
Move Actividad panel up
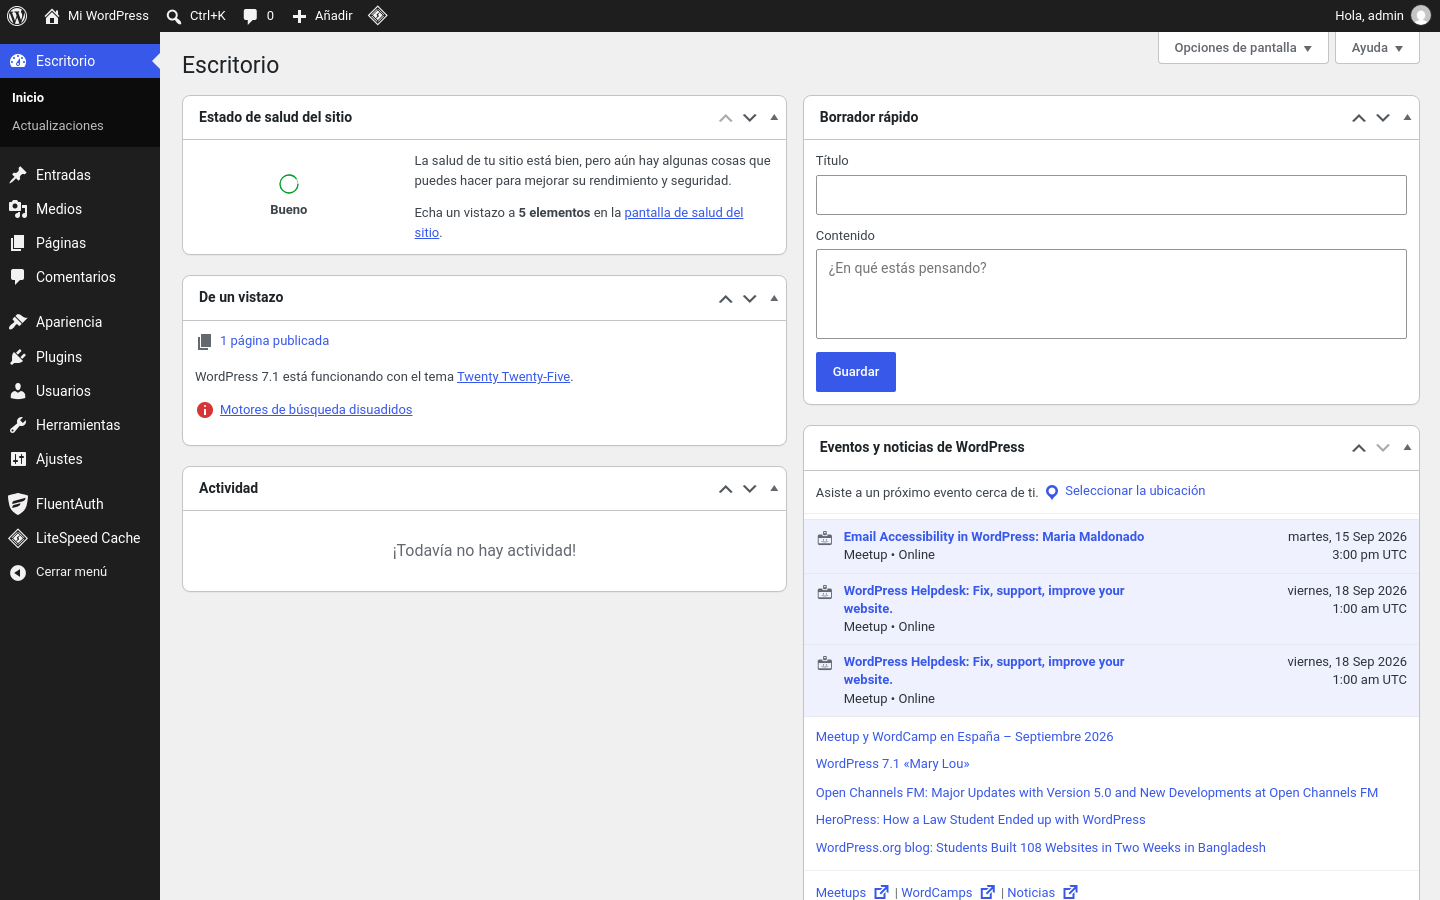726,489
